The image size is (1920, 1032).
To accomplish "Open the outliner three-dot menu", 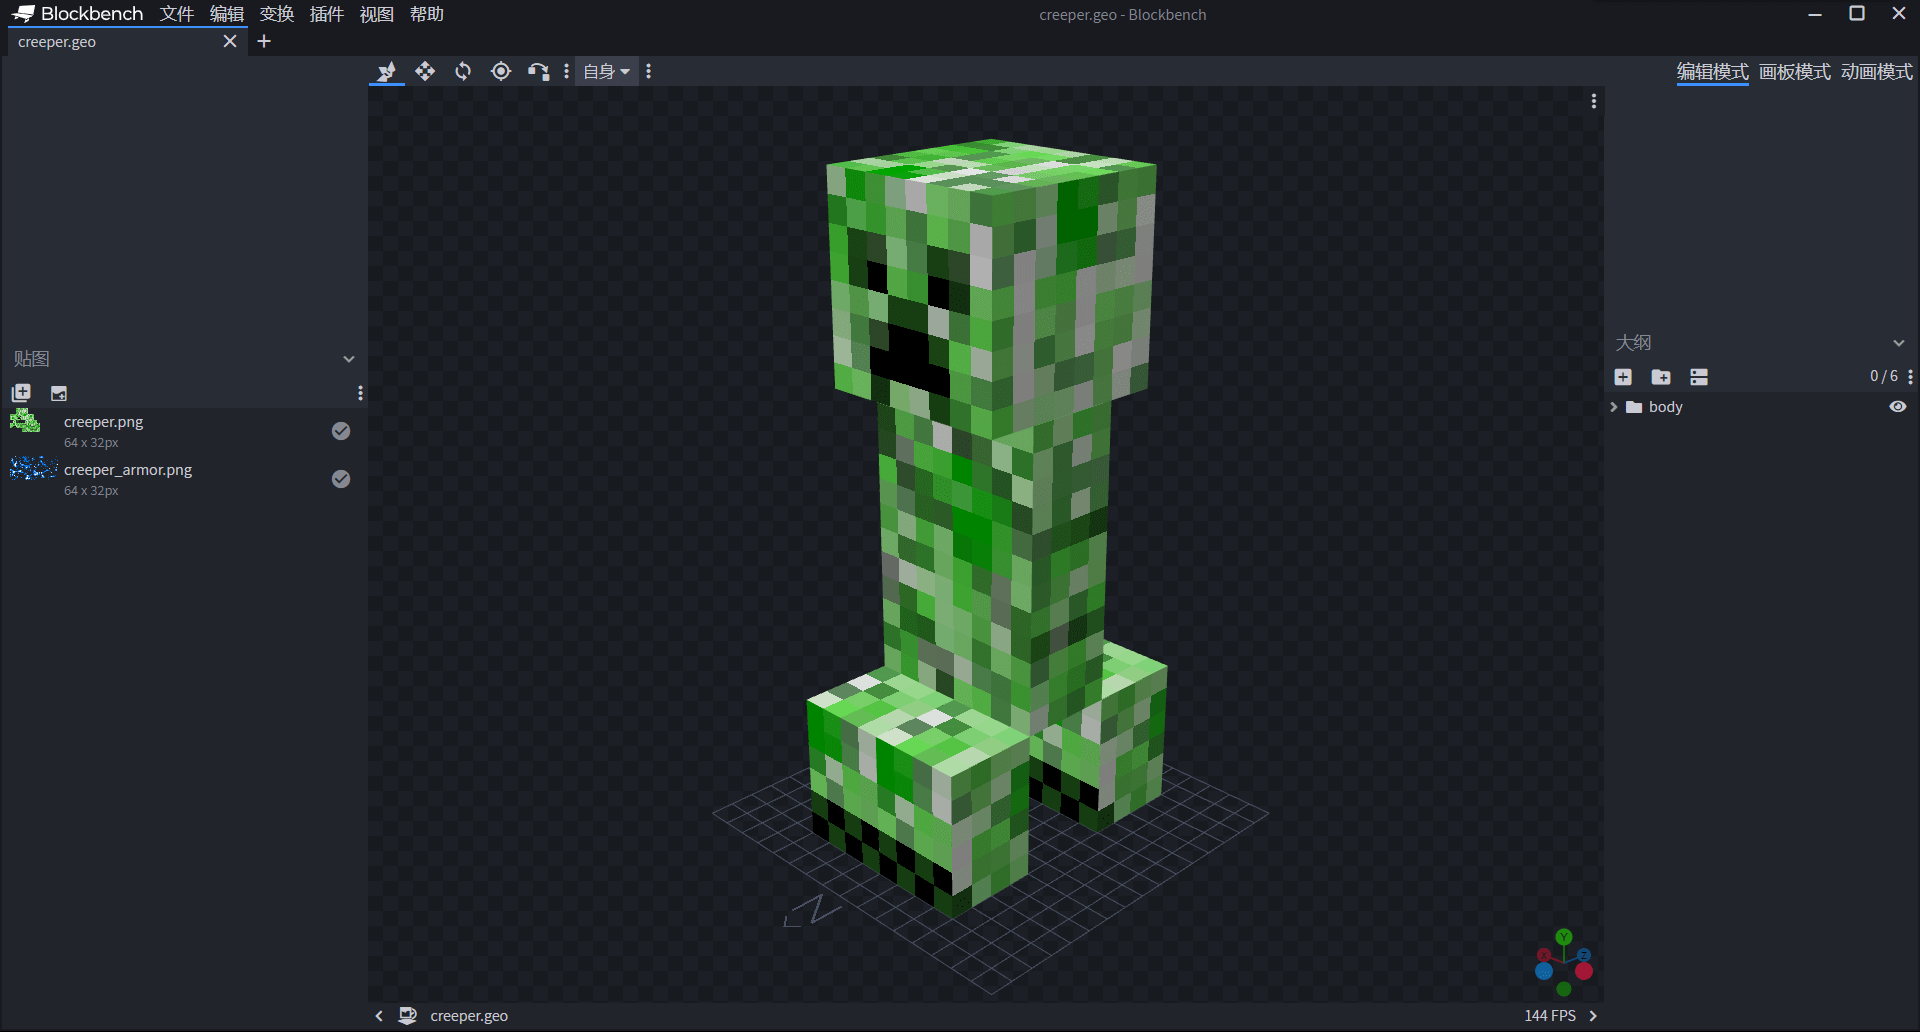I will click(x=1910, y=377).
